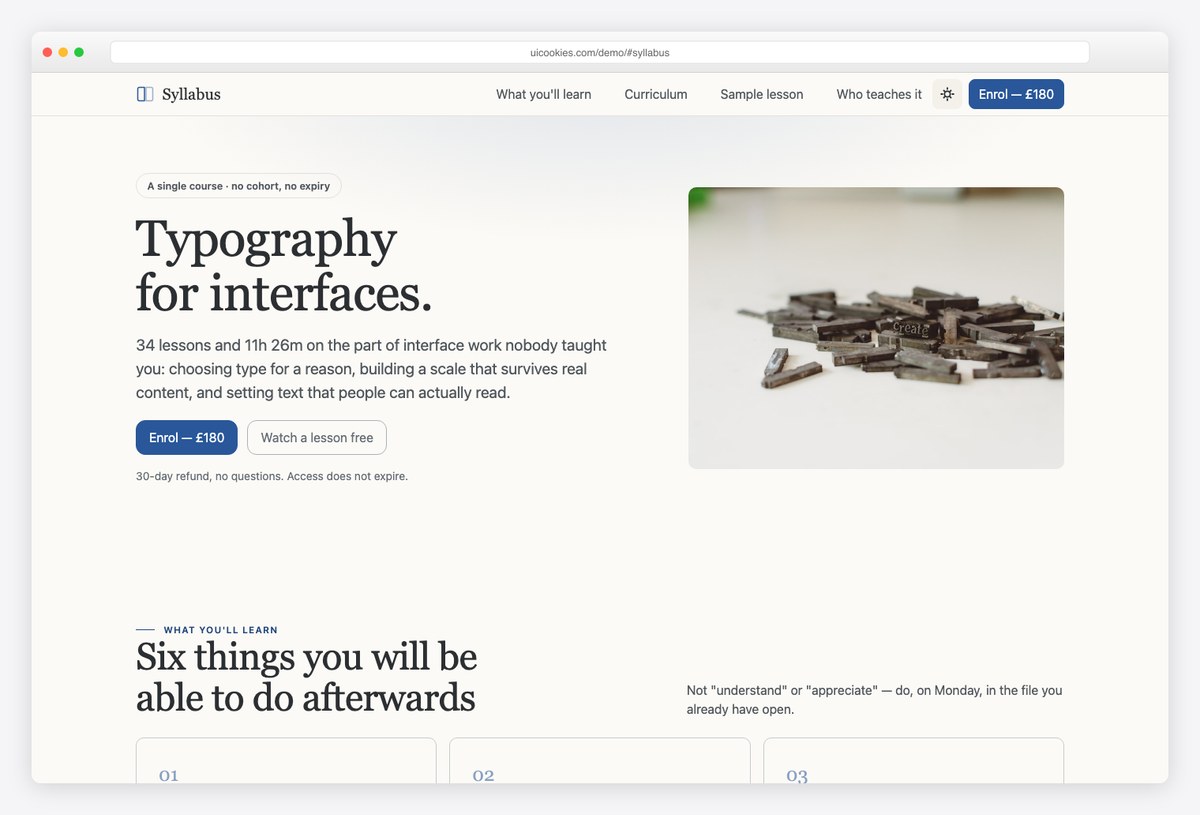Screen dimensions: 1200x815
Task: Click the metal type letters hero image
Action: click(x=876, y=328)
